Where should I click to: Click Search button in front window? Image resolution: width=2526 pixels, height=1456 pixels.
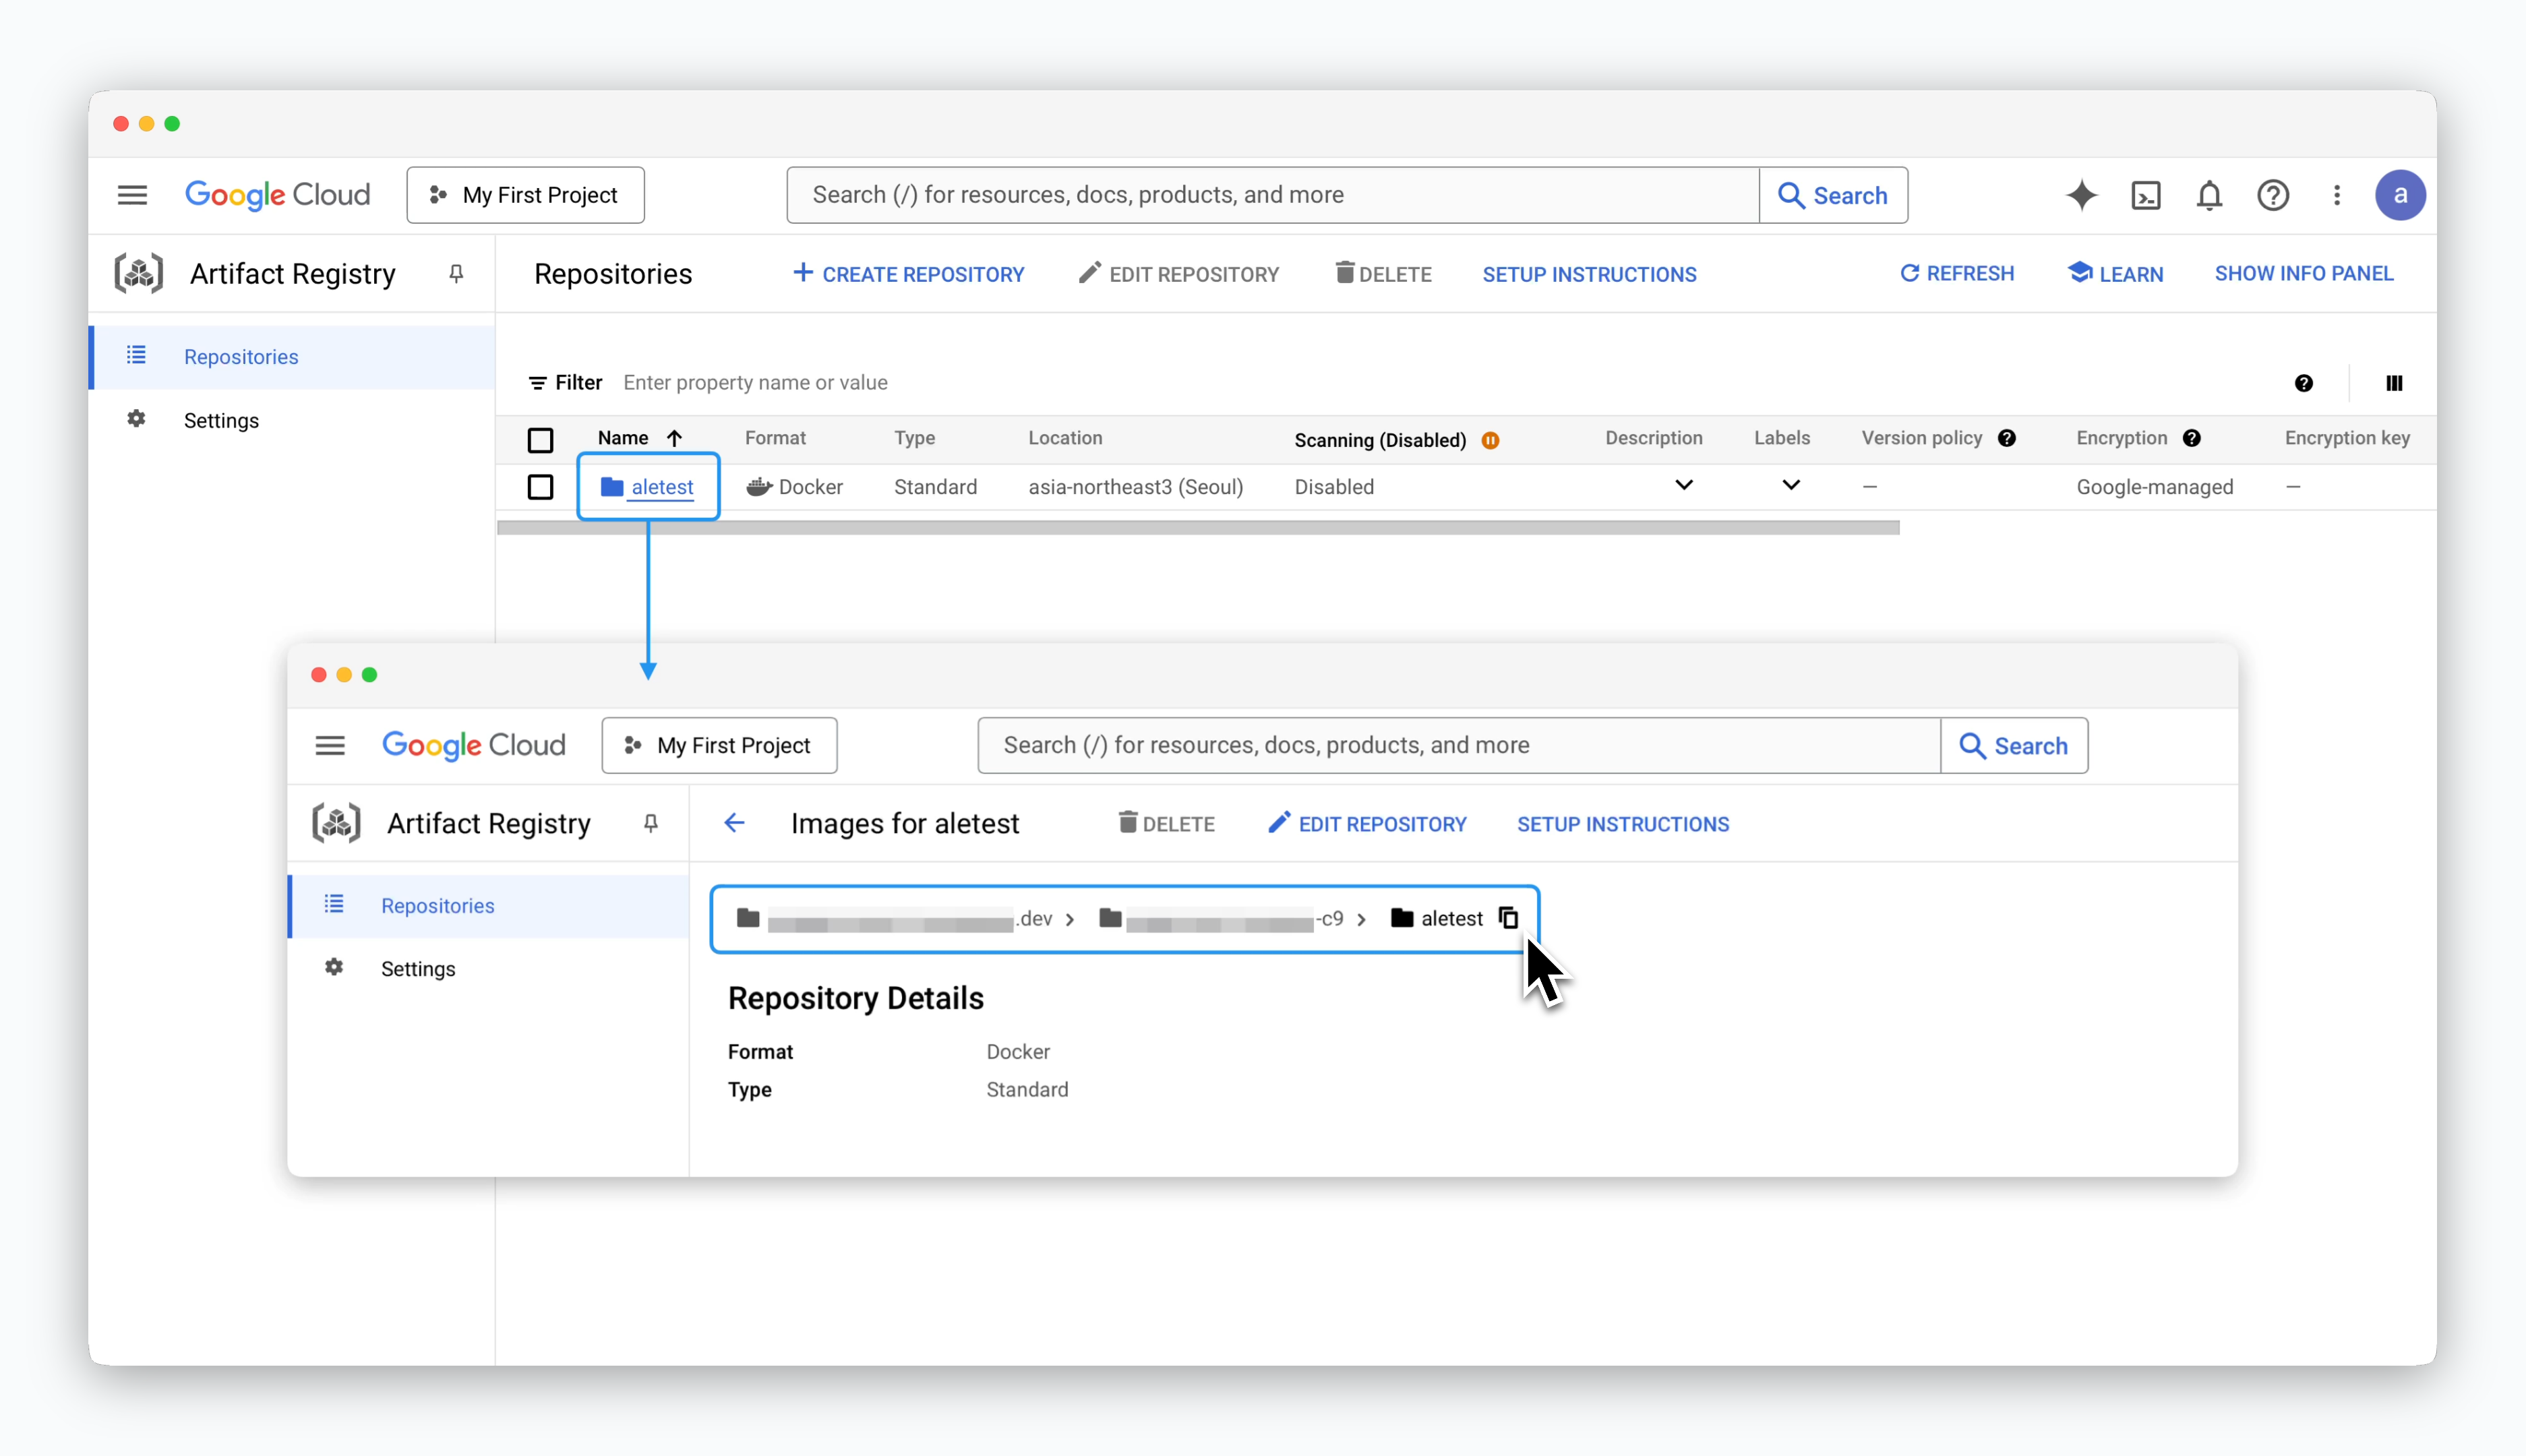2014,746
